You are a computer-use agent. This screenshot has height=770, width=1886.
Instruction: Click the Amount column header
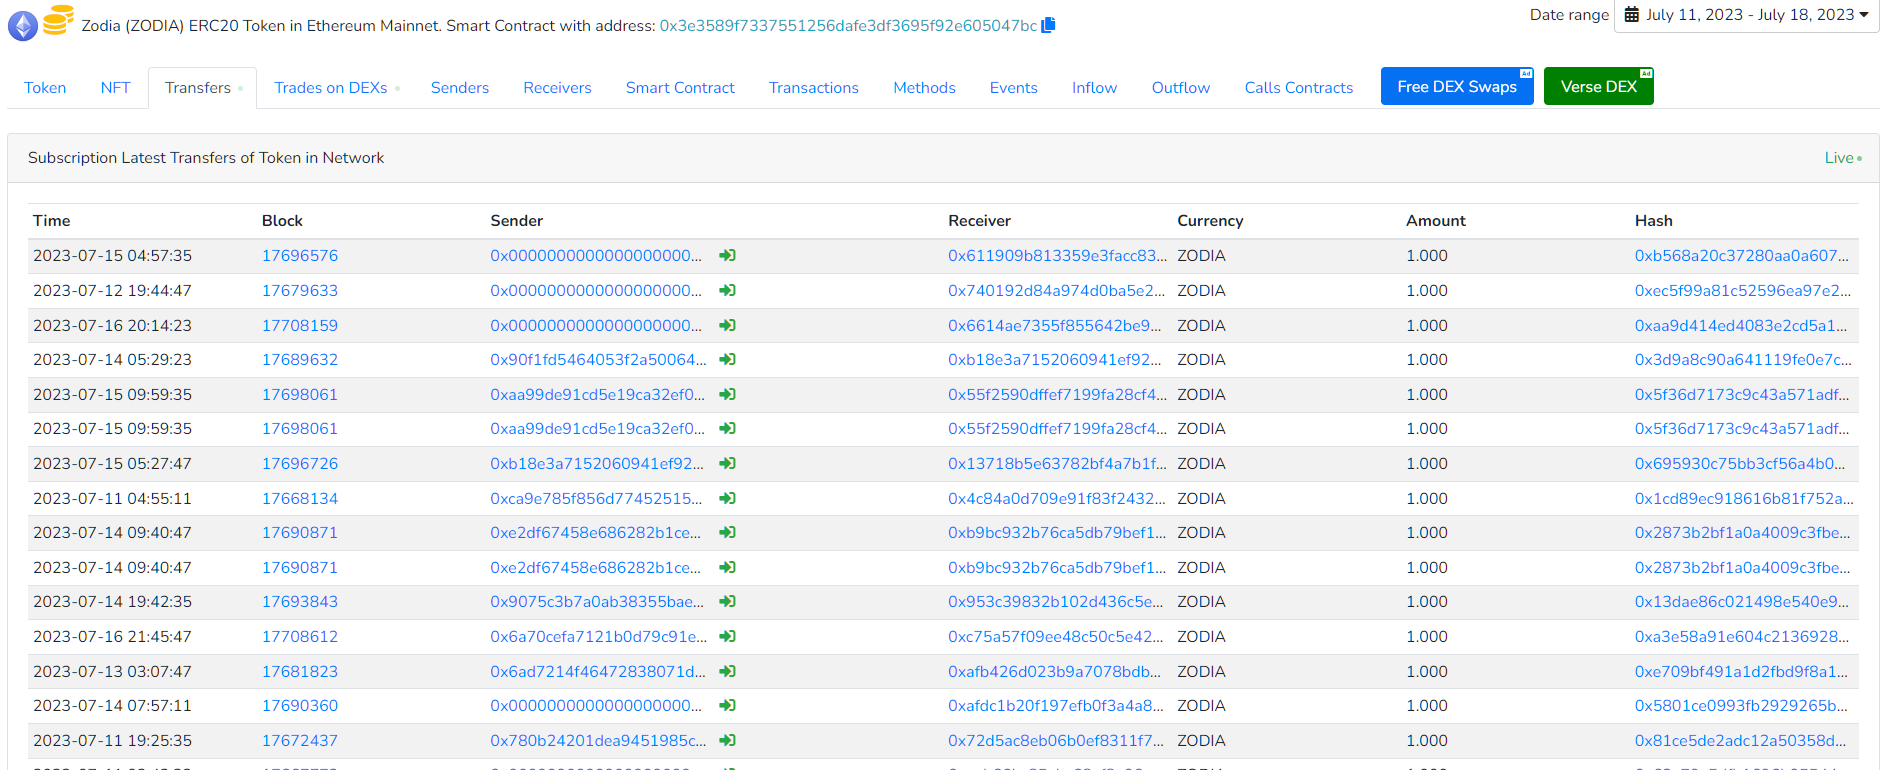coord(1436,221)
